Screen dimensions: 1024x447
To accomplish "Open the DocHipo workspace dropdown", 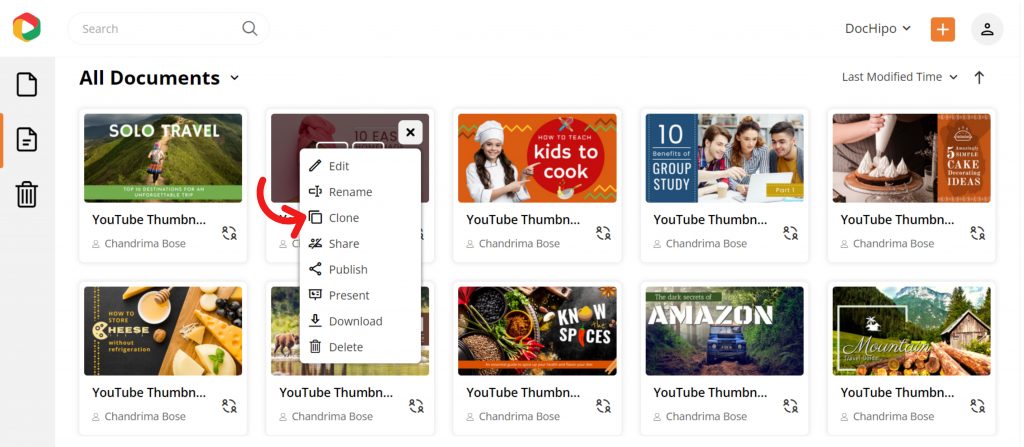I will (878, 29).
